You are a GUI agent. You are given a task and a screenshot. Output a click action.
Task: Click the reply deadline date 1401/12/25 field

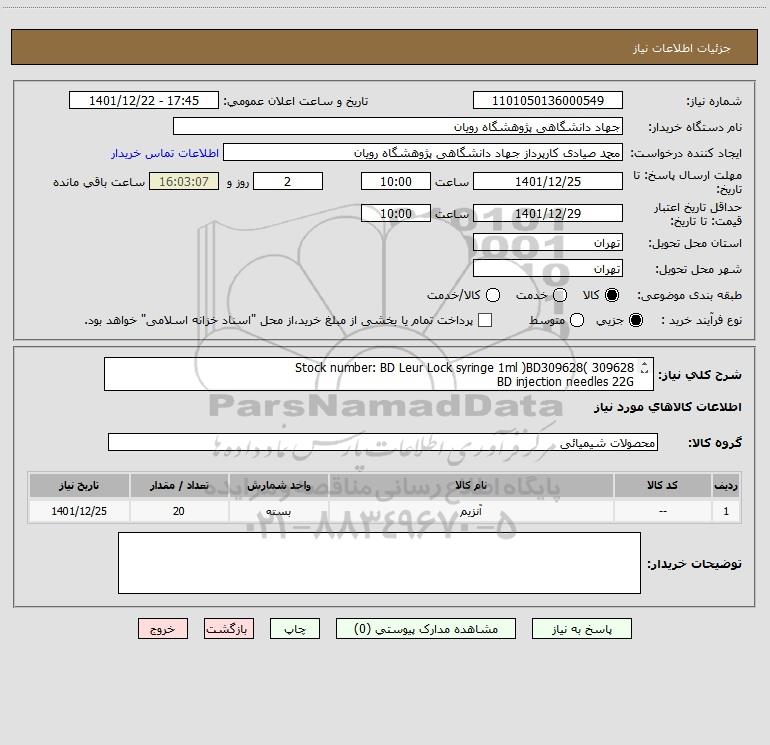point(548,181)
